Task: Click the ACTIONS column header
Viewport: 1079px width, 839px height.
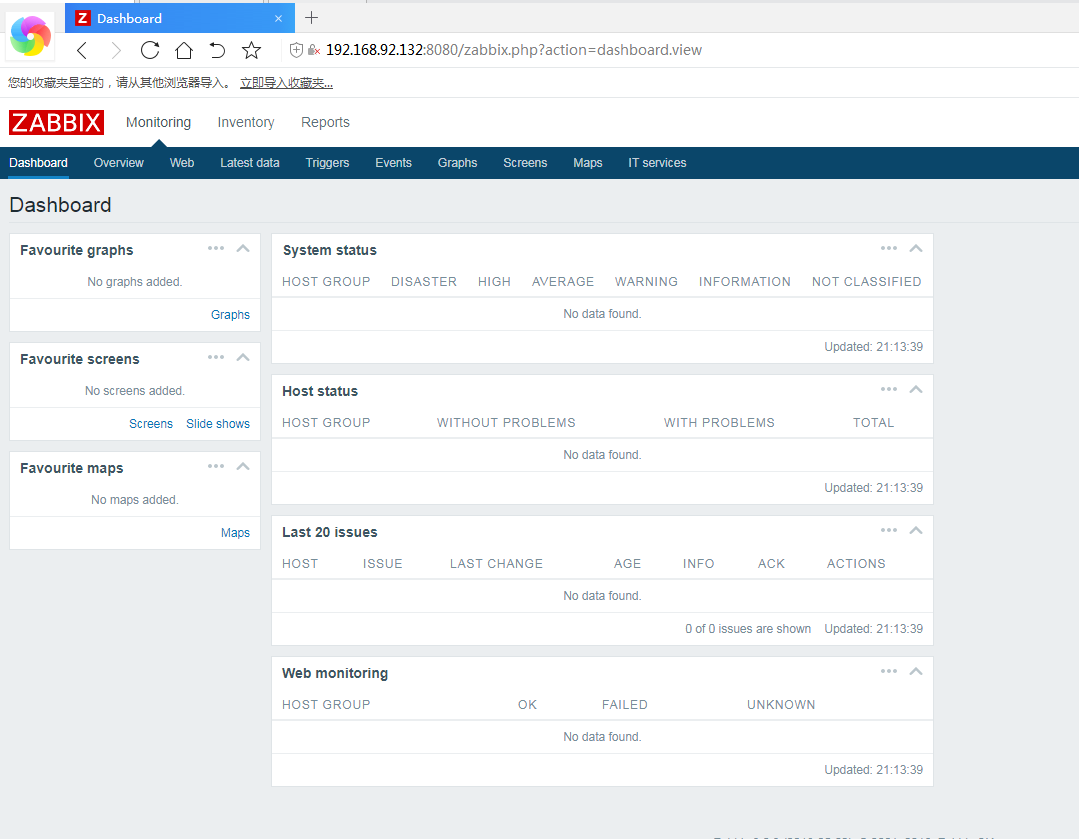Action: (x=856, y=564)
